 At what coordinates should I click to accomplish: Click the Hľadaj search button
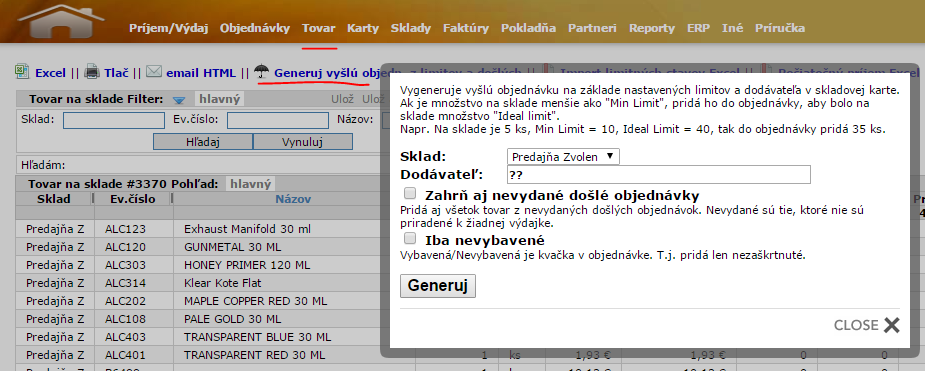[x=203, y=142]
